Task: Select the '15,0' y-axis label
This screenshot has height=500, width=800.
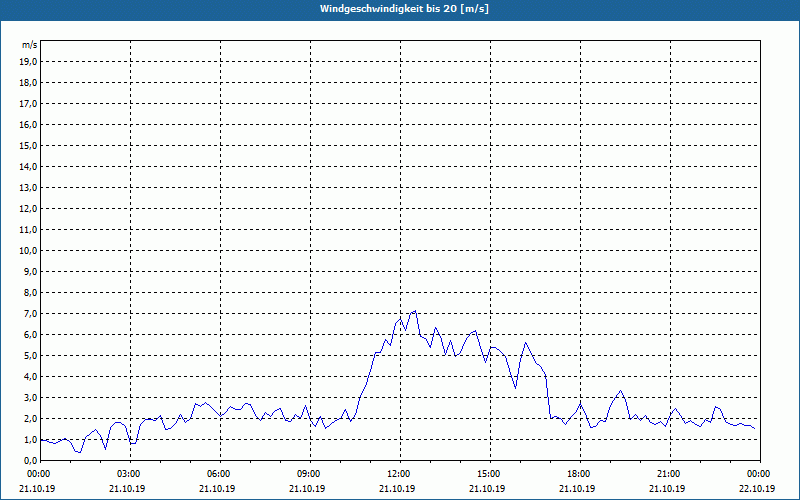Action: (28, 145)
